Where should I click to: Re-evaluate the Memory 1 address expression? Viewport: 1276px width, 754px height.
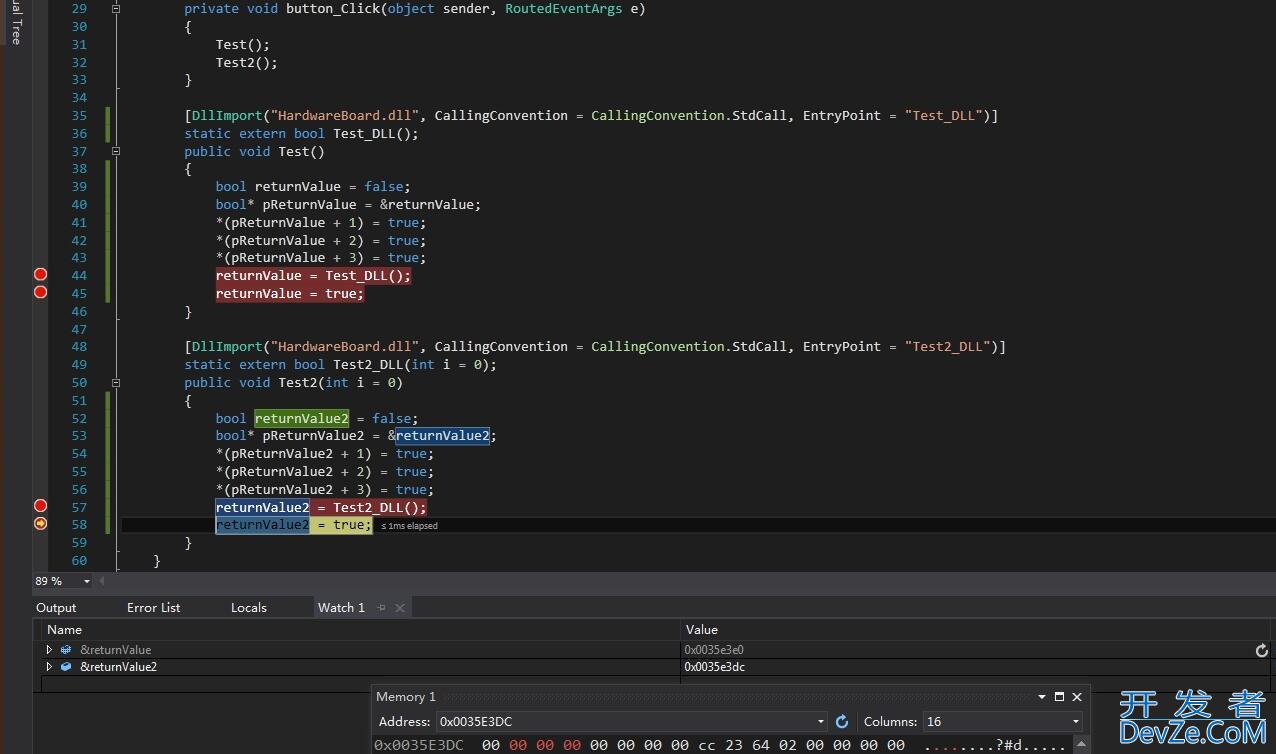click(x=842, y=721)
